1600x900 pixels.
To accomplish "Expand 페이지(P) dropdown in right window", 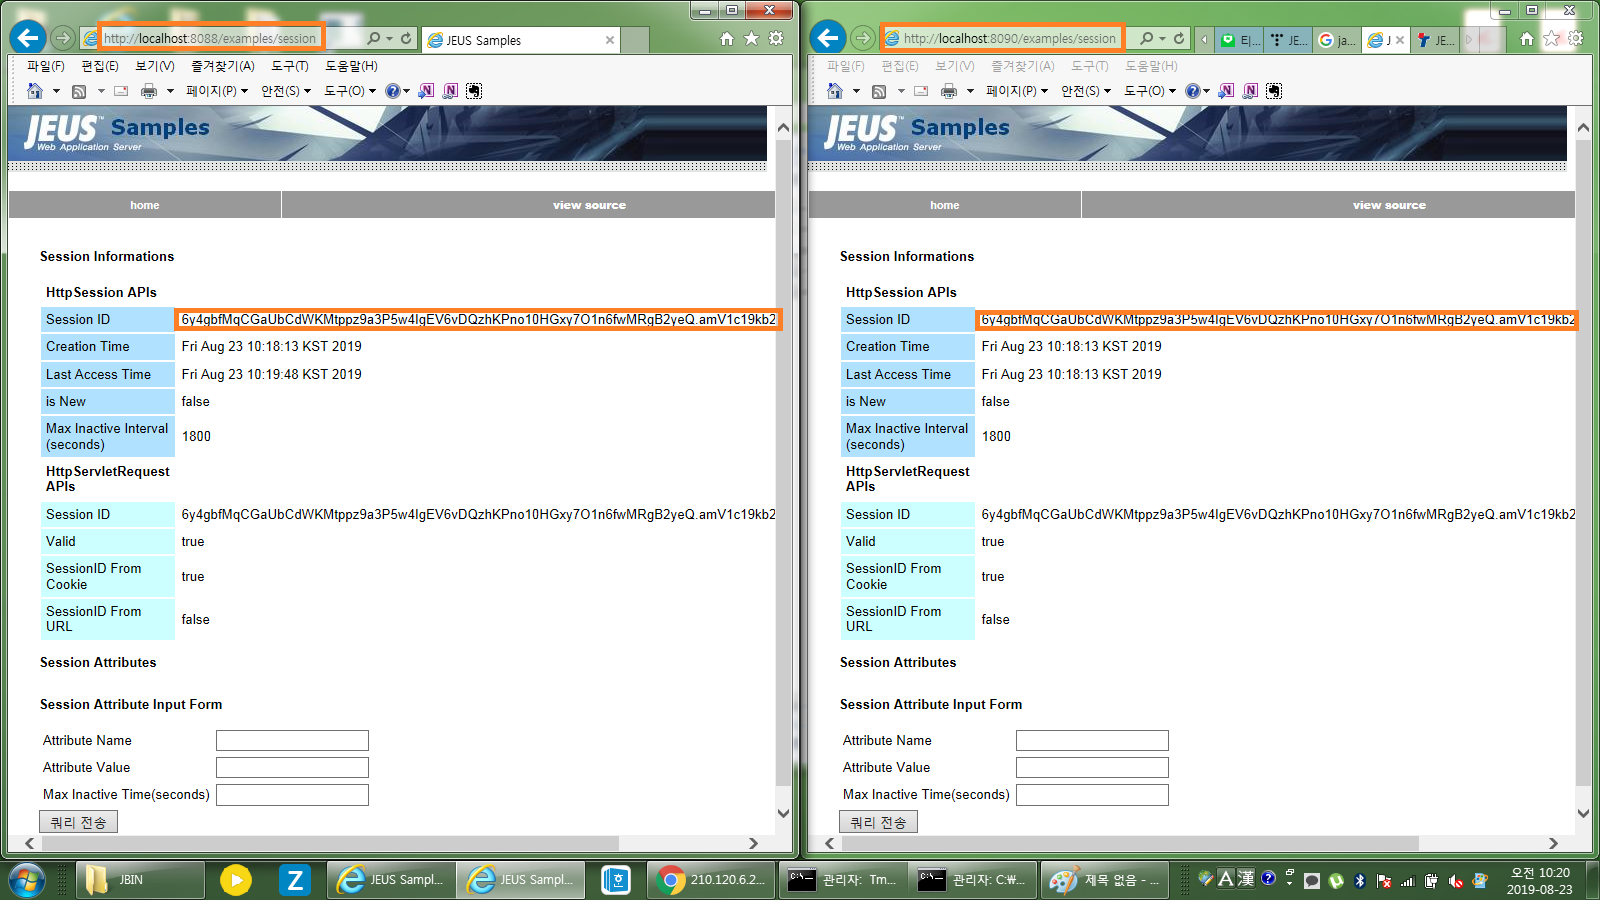I will pyautogui.click(x=1016, y=91).
